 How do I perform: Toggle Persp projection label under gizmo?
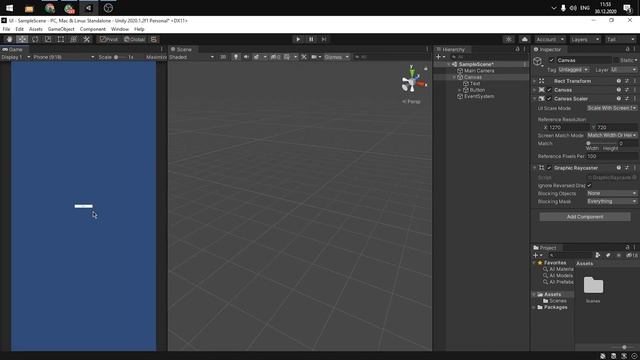[x=411, y=102]
